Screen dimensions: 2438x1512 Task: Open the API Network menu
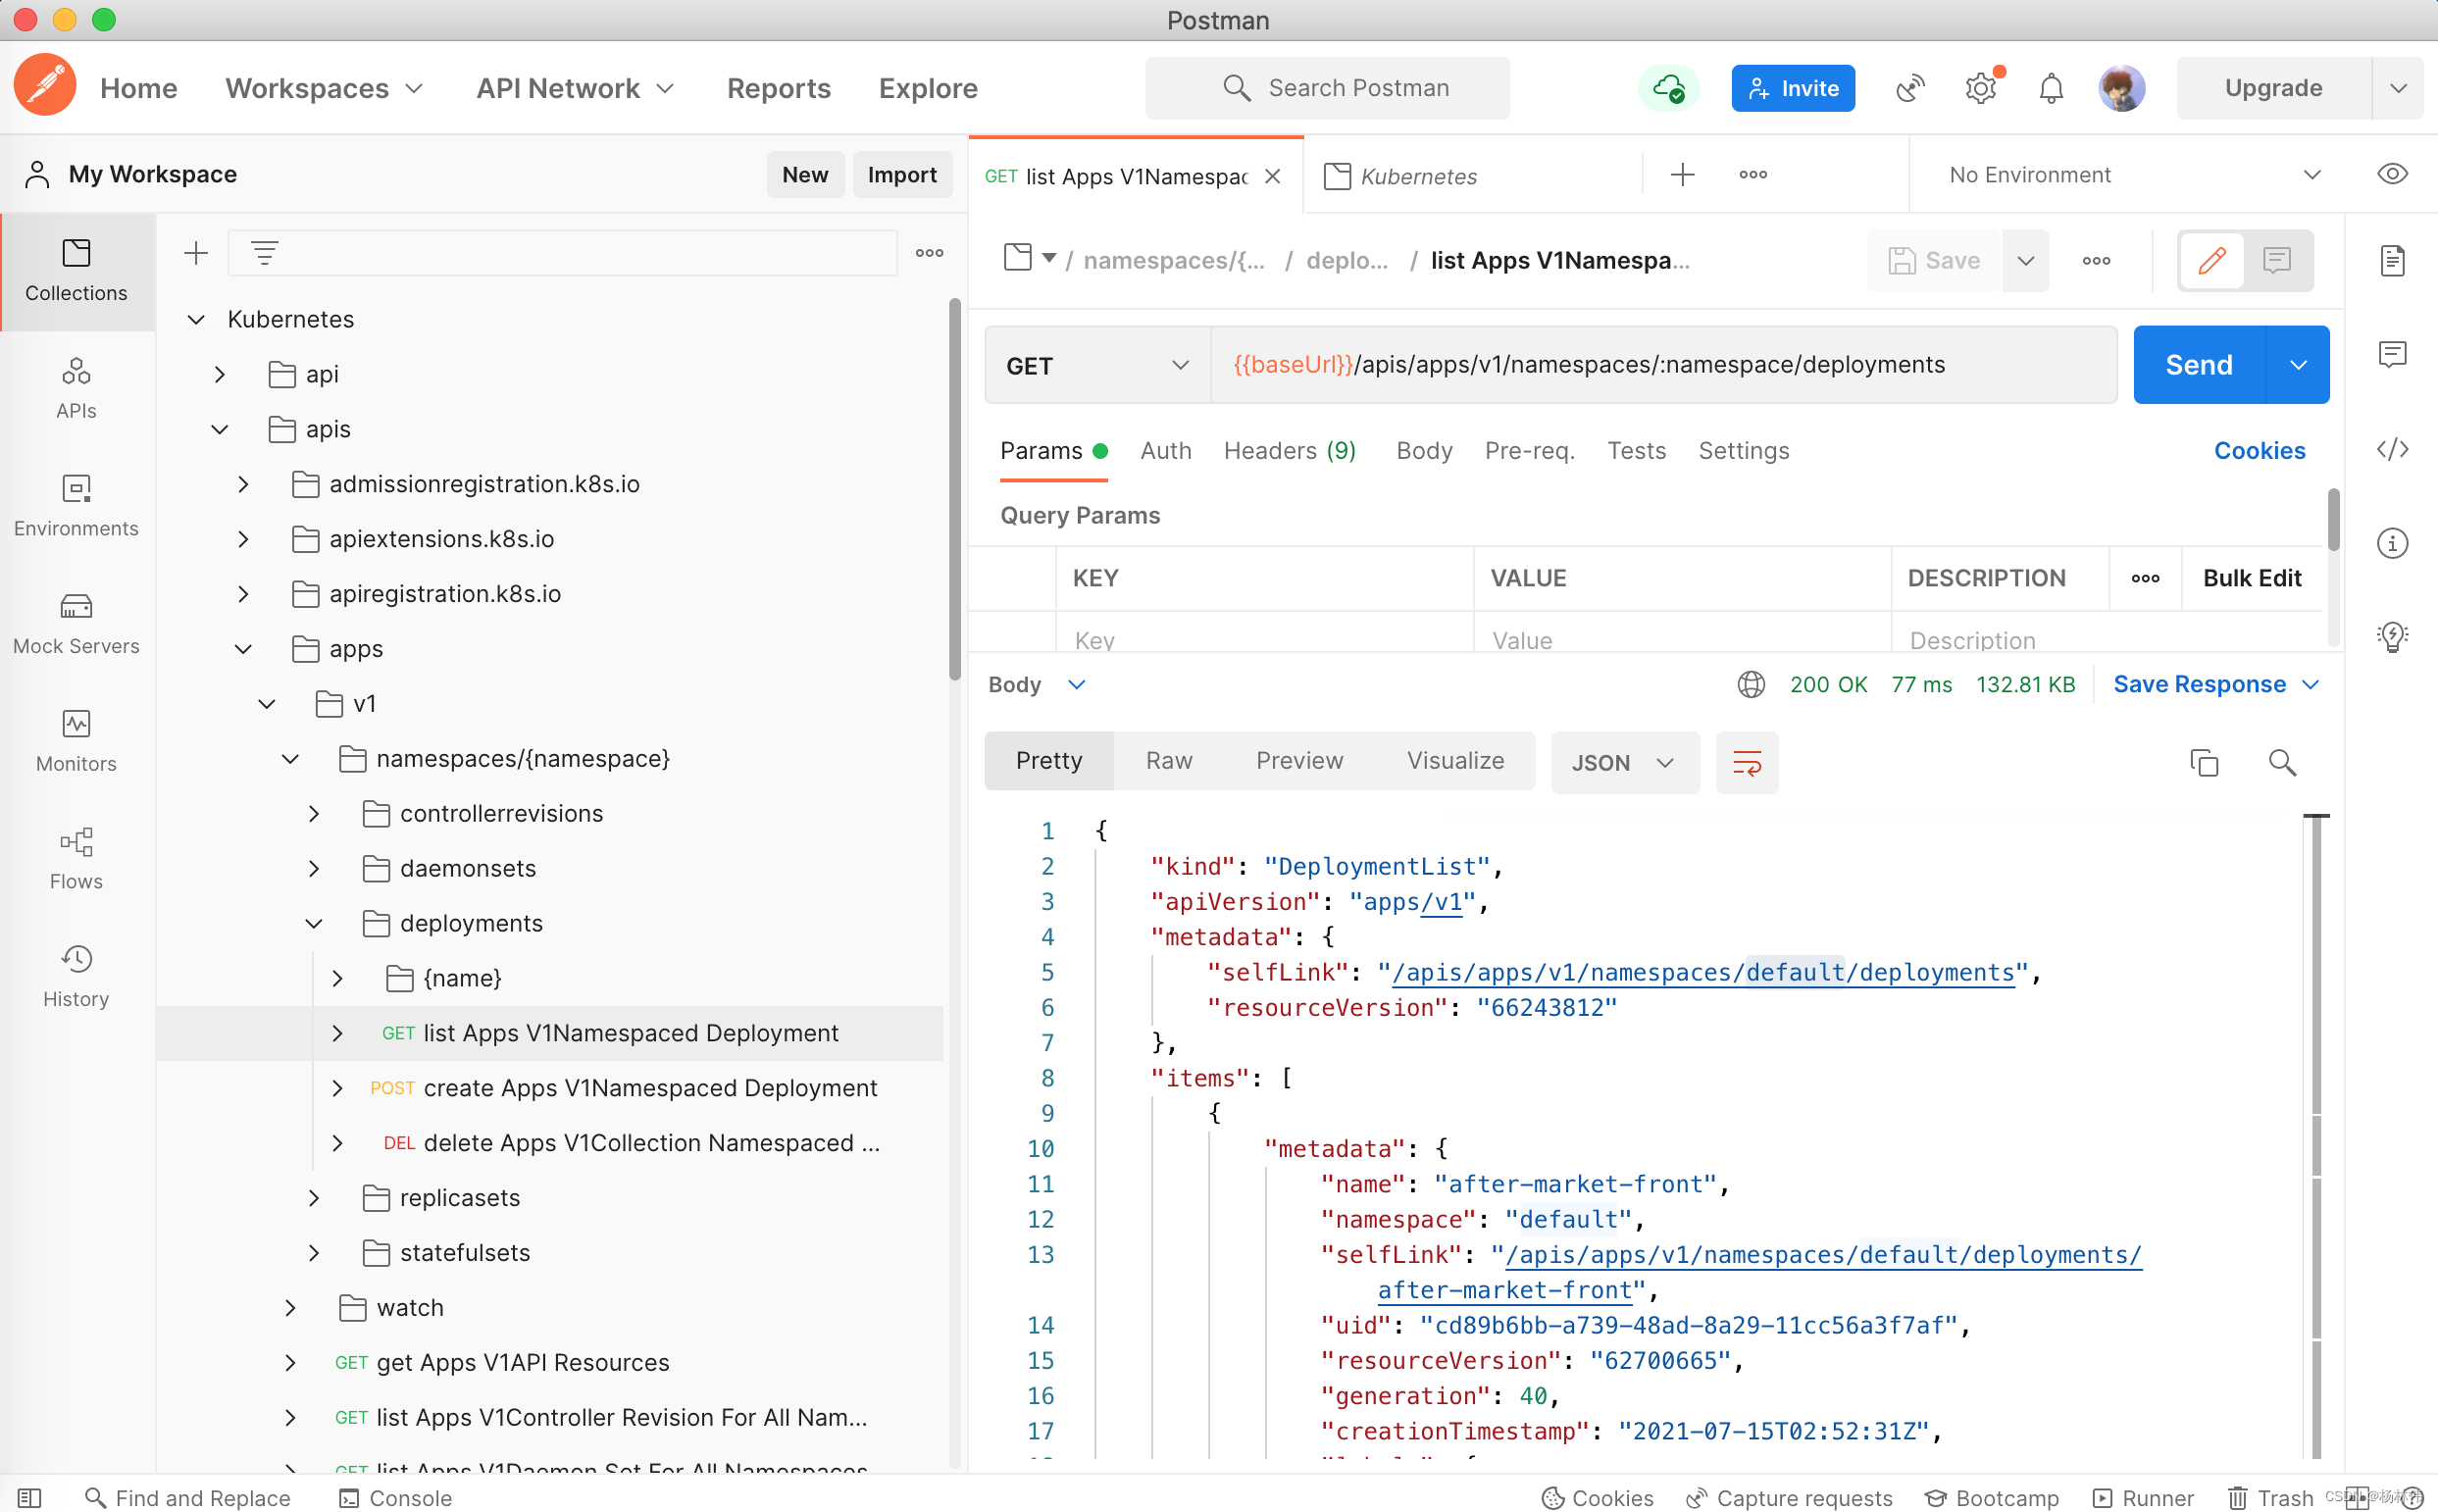(x=575, y=88)
